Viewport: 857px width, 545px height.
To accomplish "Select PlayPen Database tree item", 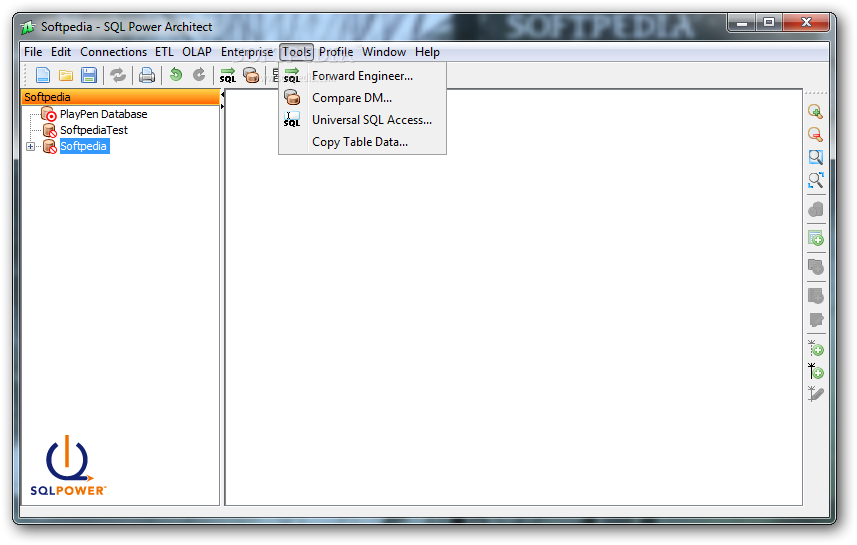I will pos(103,114).
